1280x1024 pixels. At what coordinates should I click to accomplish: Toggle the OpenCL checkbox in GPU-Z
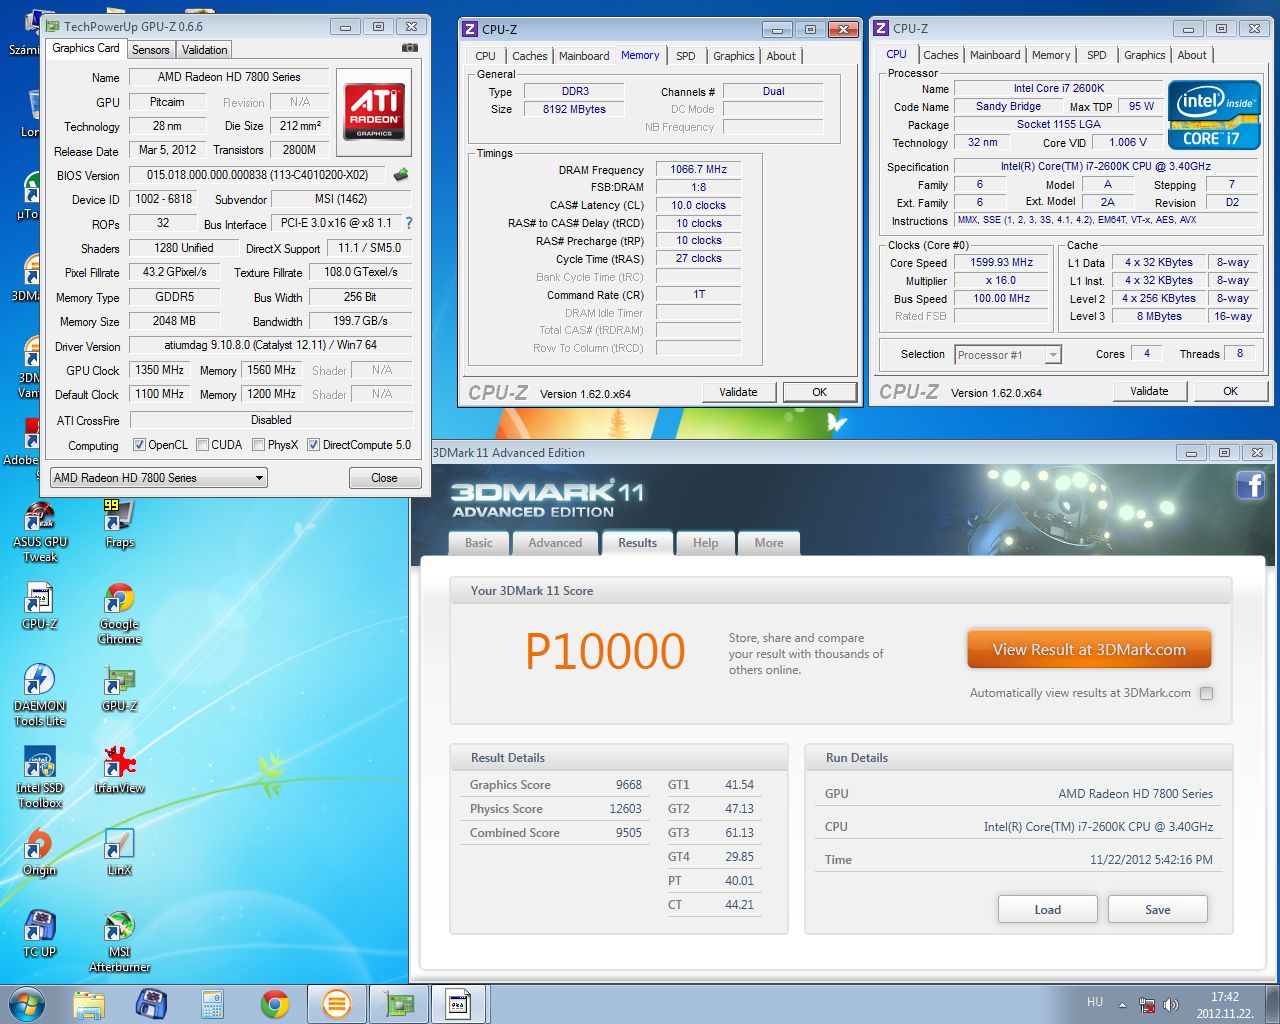pos(139,445)
